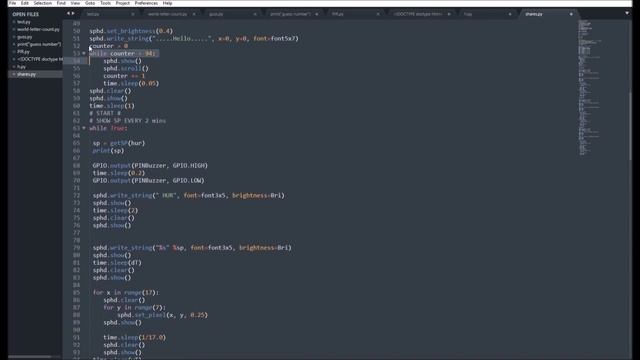Open h.py in the OPEN FILES sidebar
This screenshot has height=360, width=640.
[x=22, y=67]
